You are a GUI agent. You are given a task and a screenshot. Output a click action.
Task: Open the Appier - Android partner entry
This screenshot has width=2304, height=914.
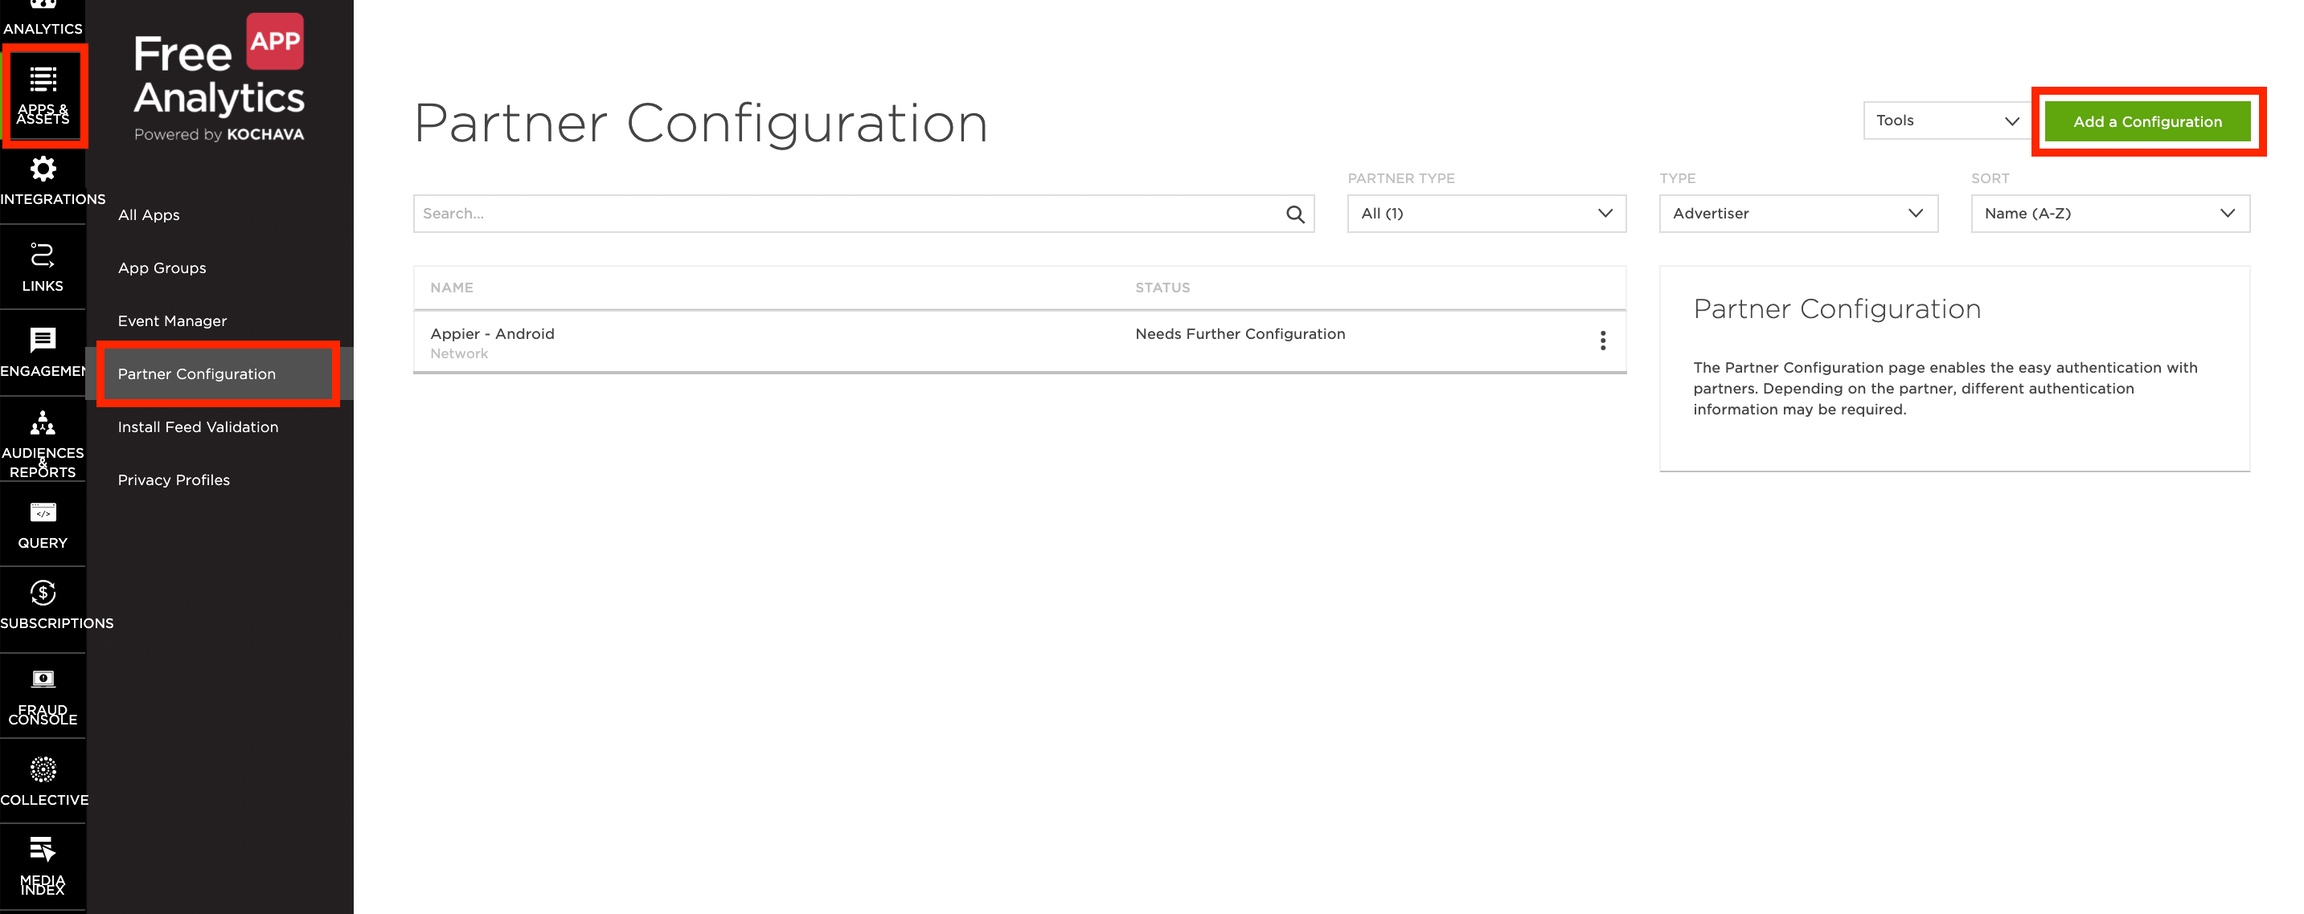tap(492, 334)
